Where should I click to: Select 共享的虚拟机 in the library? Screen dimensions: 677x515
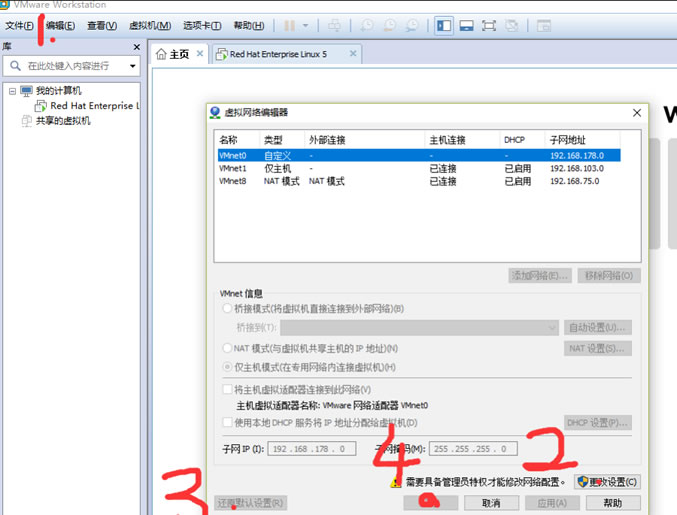(x=63, y=121)
